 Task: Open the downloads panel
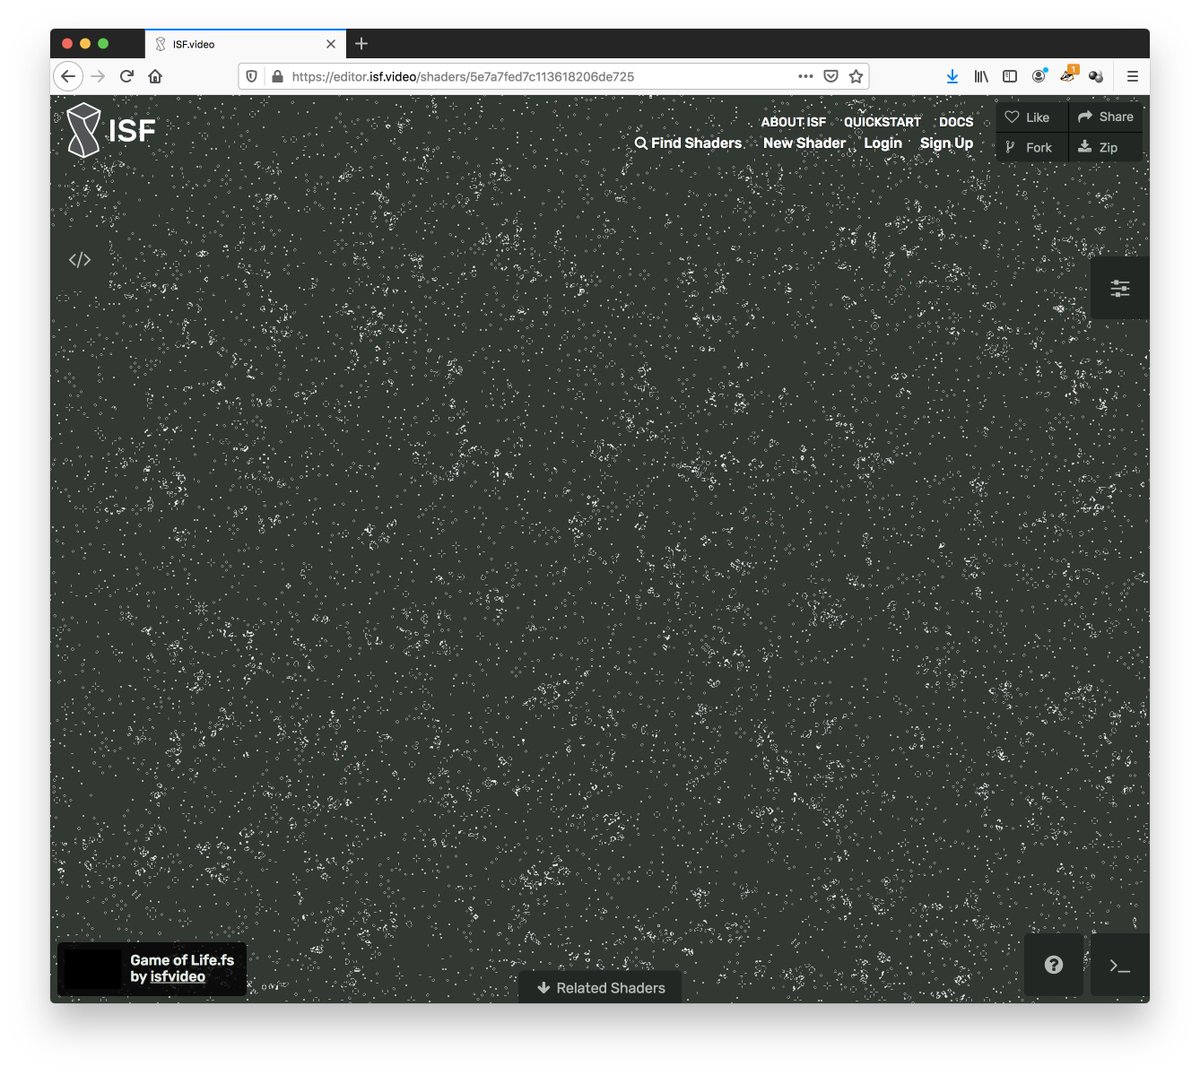point(952,76)
